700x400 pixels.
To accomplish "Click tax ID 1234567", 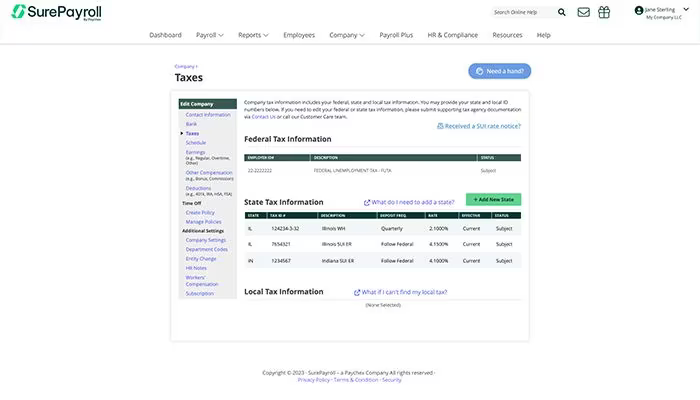I will pos(281,261).
